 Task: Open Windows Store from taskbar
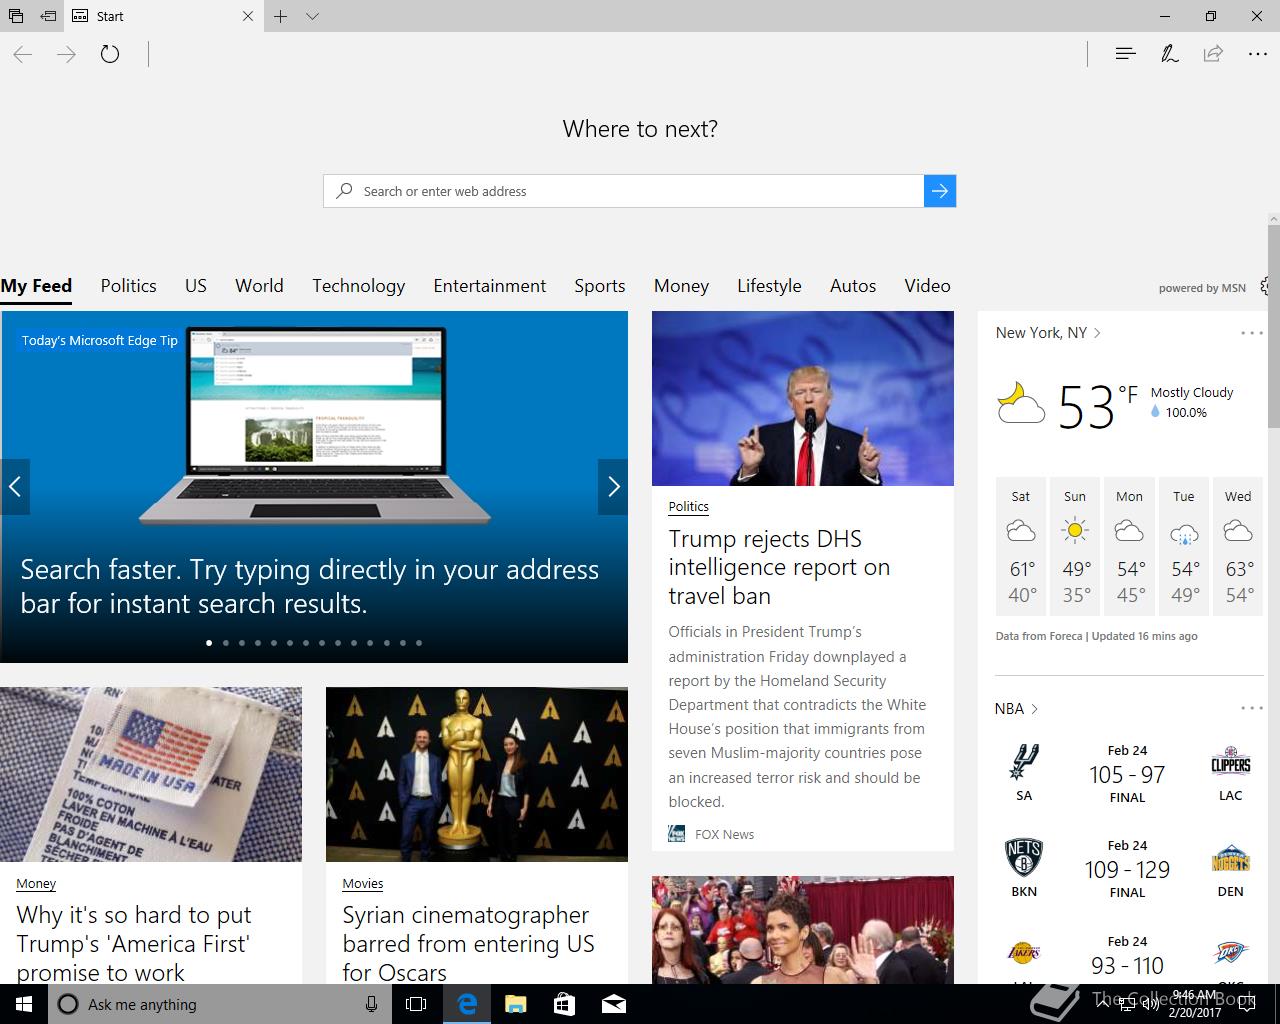click(x=564, y=1004)
